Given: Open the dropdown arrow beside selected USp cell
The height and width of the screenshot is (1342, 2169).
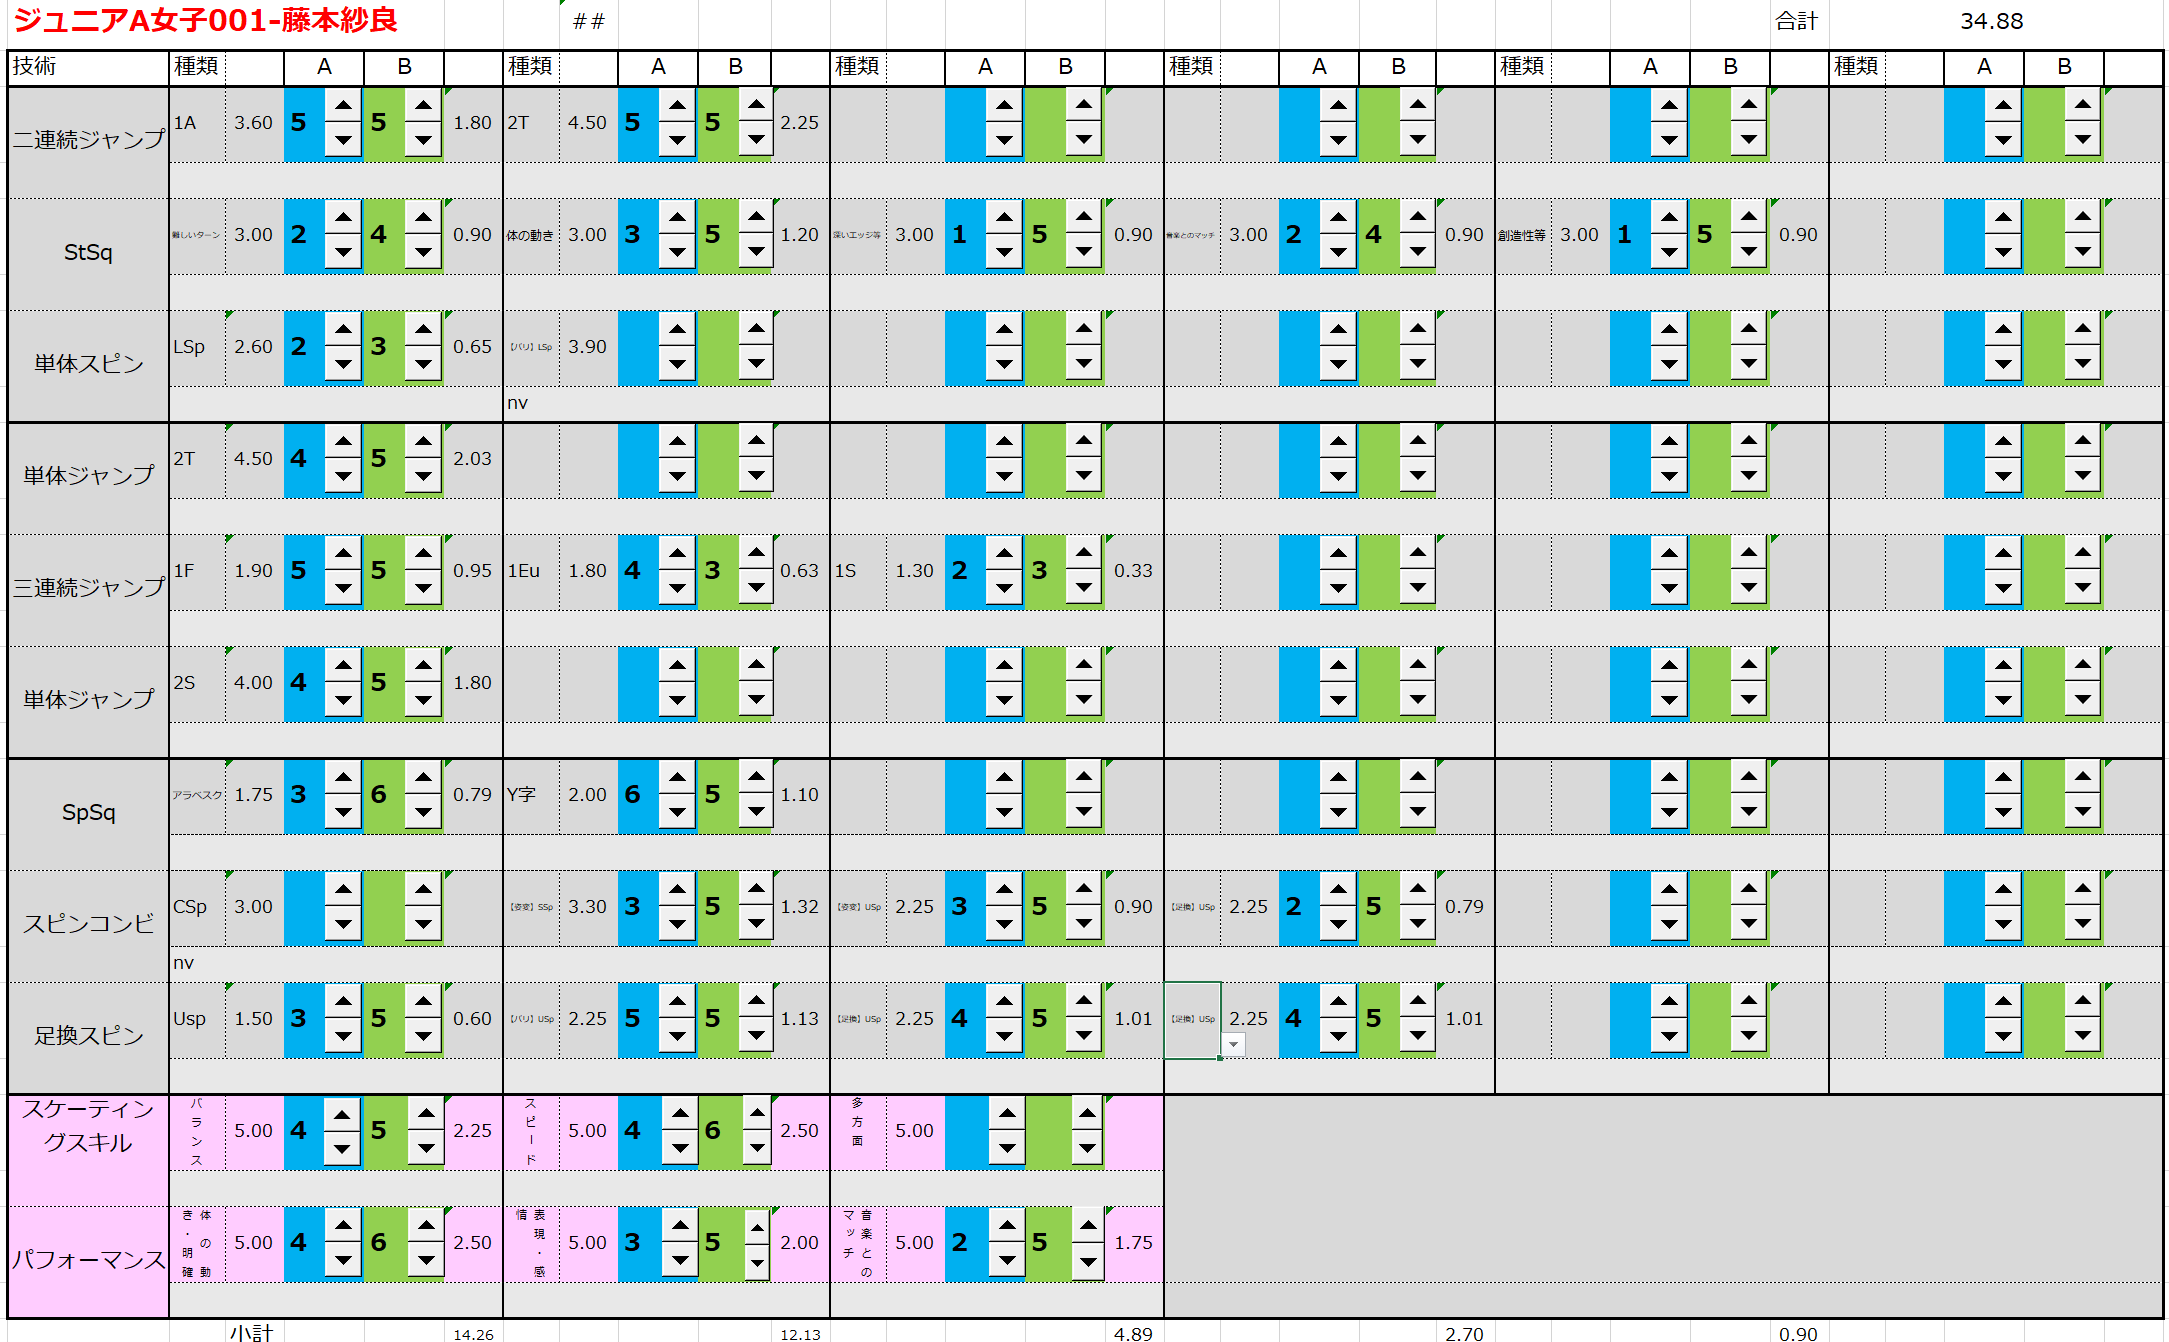Looking at the screenshot, I should (x=1234, y=1044).
